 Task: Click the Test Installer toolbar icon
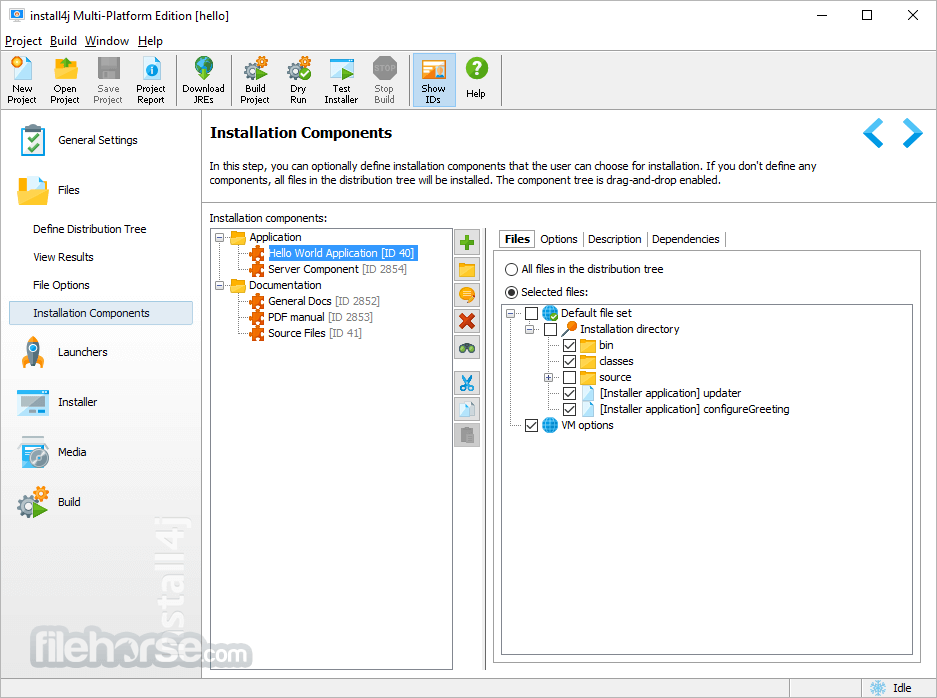pos(341,80)
